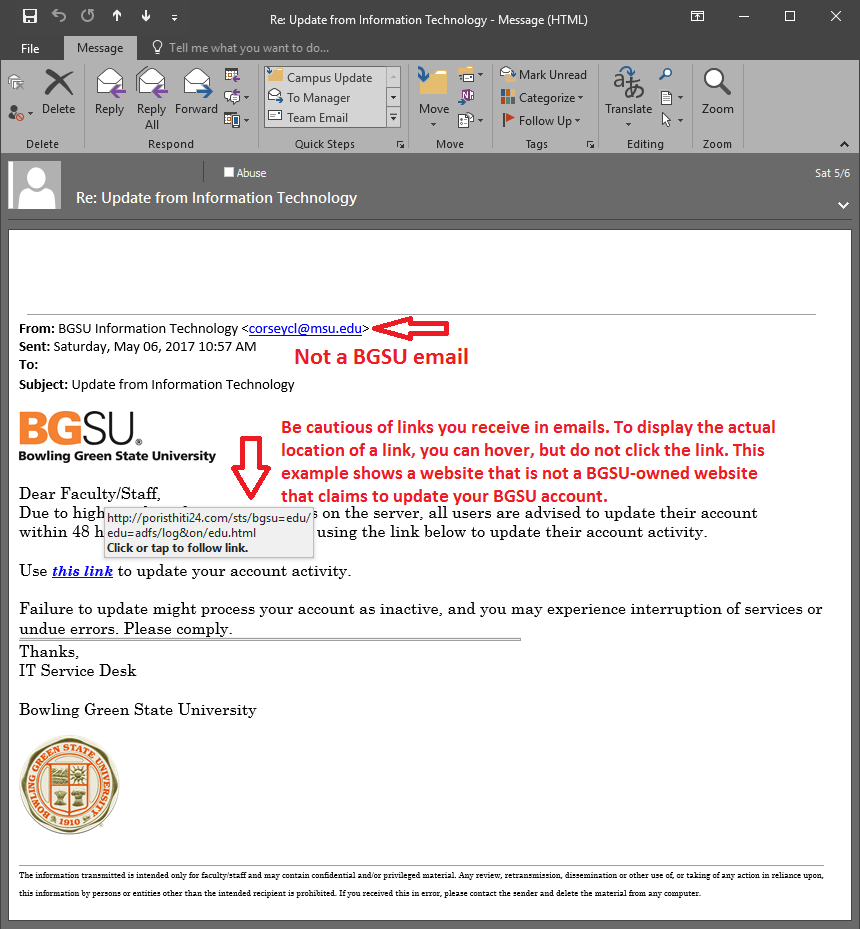Toggle the Abuse checkbox
Screen dimensions: 860x929
[229, 173]
